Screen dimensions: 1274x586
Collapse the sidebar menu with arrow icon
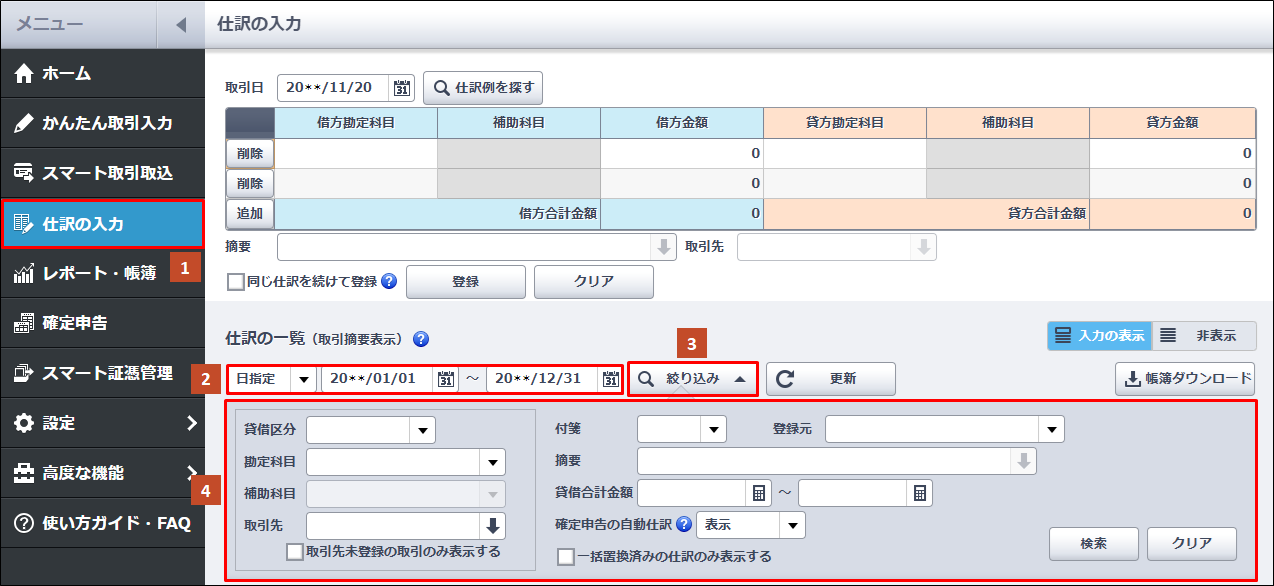[x=180, y=24]
